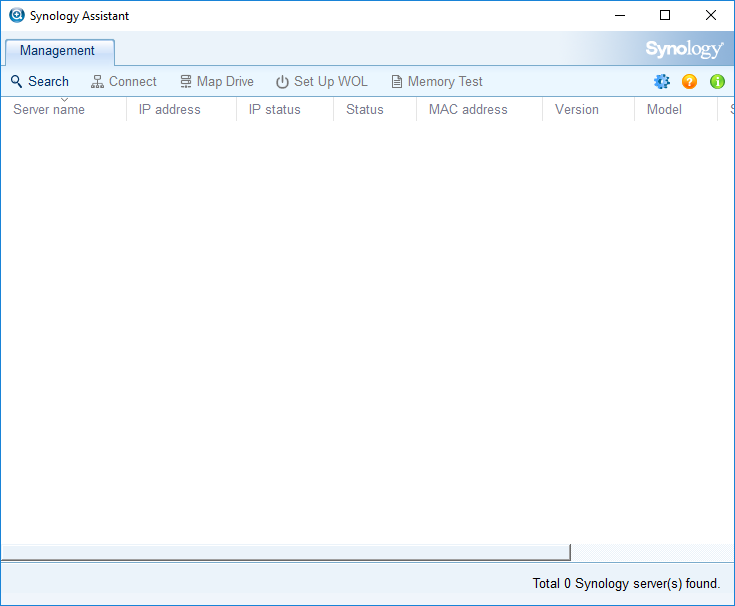Sort by IP status column header
The image size is (735, 606).
[285, 109]
